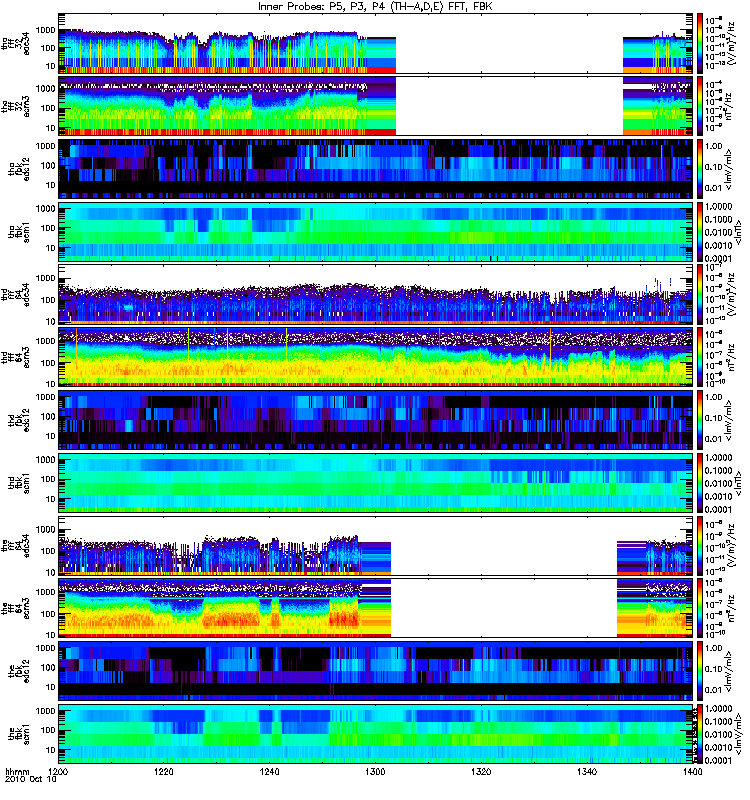Click the color bar beside tha fbk scm1 panel

pos(700,232)
